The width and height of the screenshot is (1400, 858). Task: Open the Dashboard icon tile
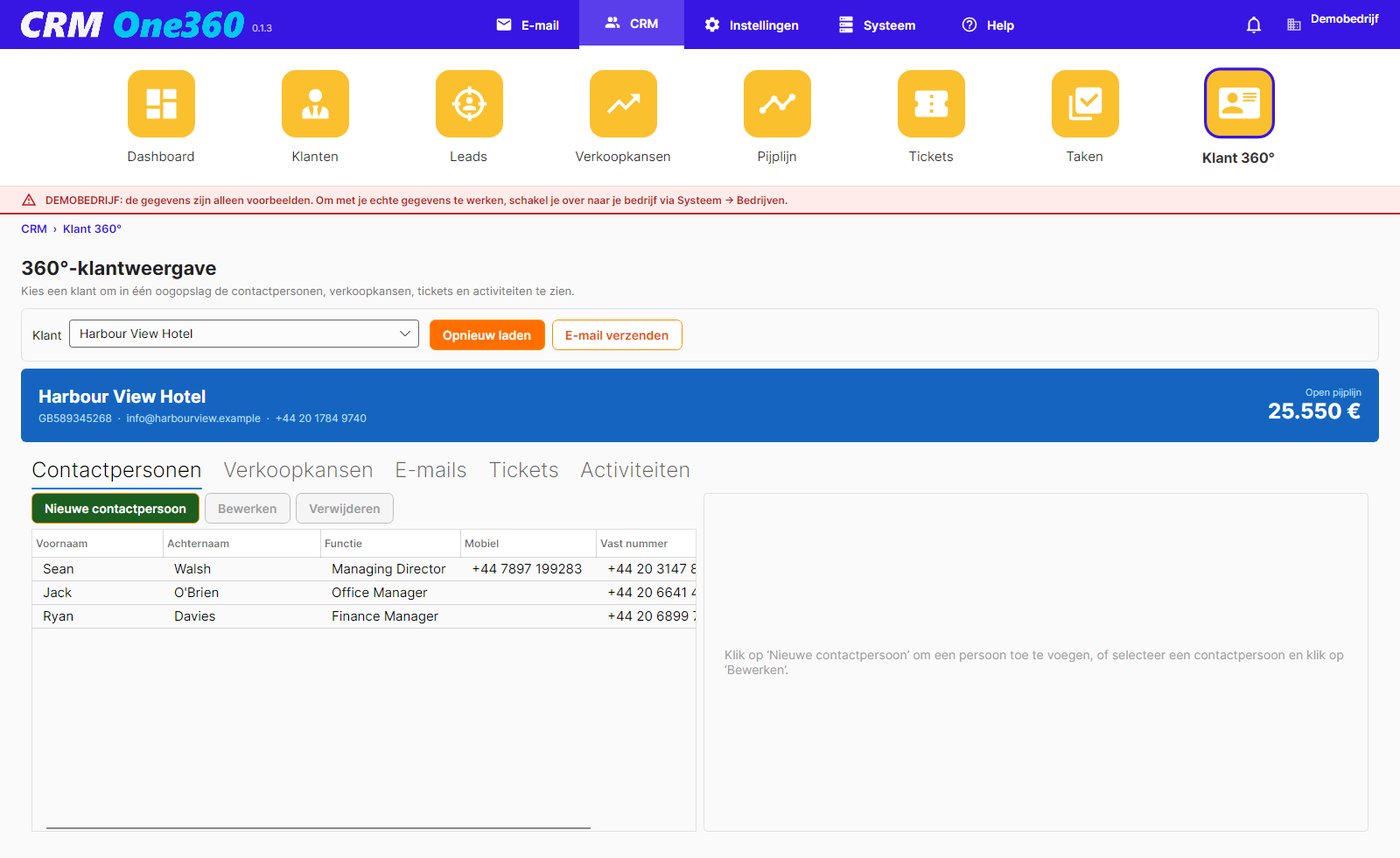point(161,104)
